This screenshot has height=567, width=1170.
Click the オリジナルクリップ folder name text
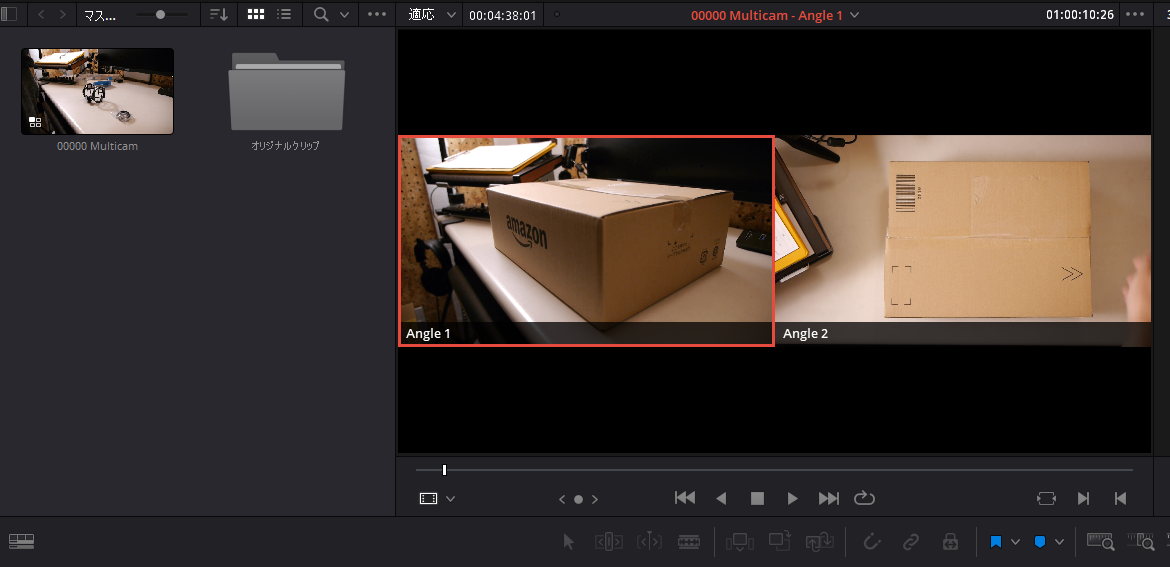pyautogui.click(x=286, y=146)
